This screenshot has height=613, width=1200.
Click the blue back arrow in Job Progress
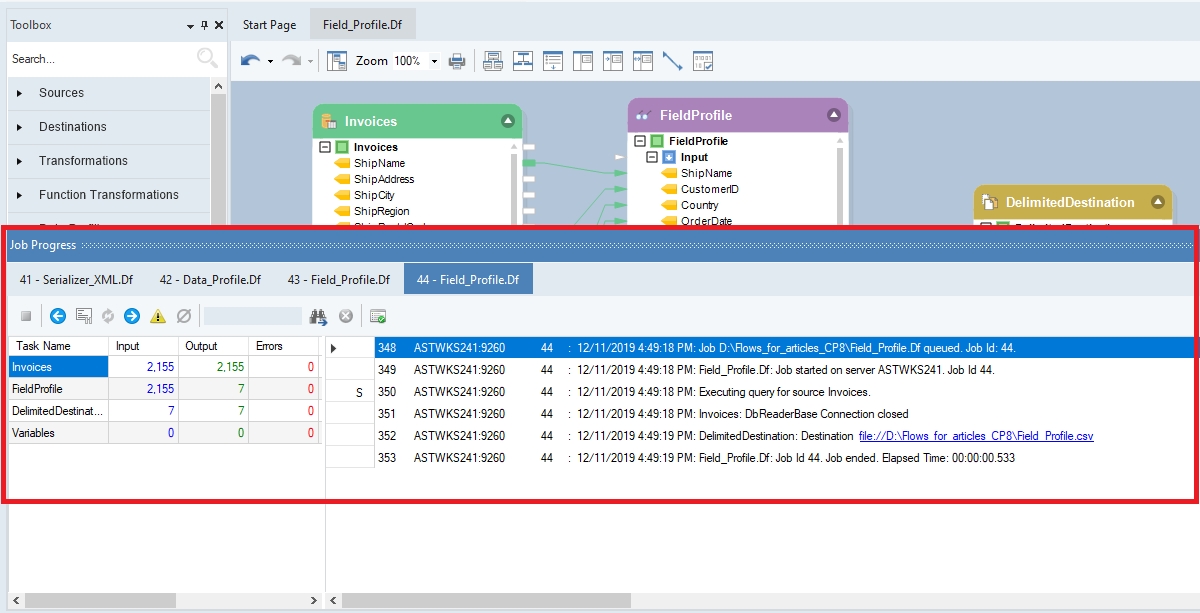click(x=58, y=316)
